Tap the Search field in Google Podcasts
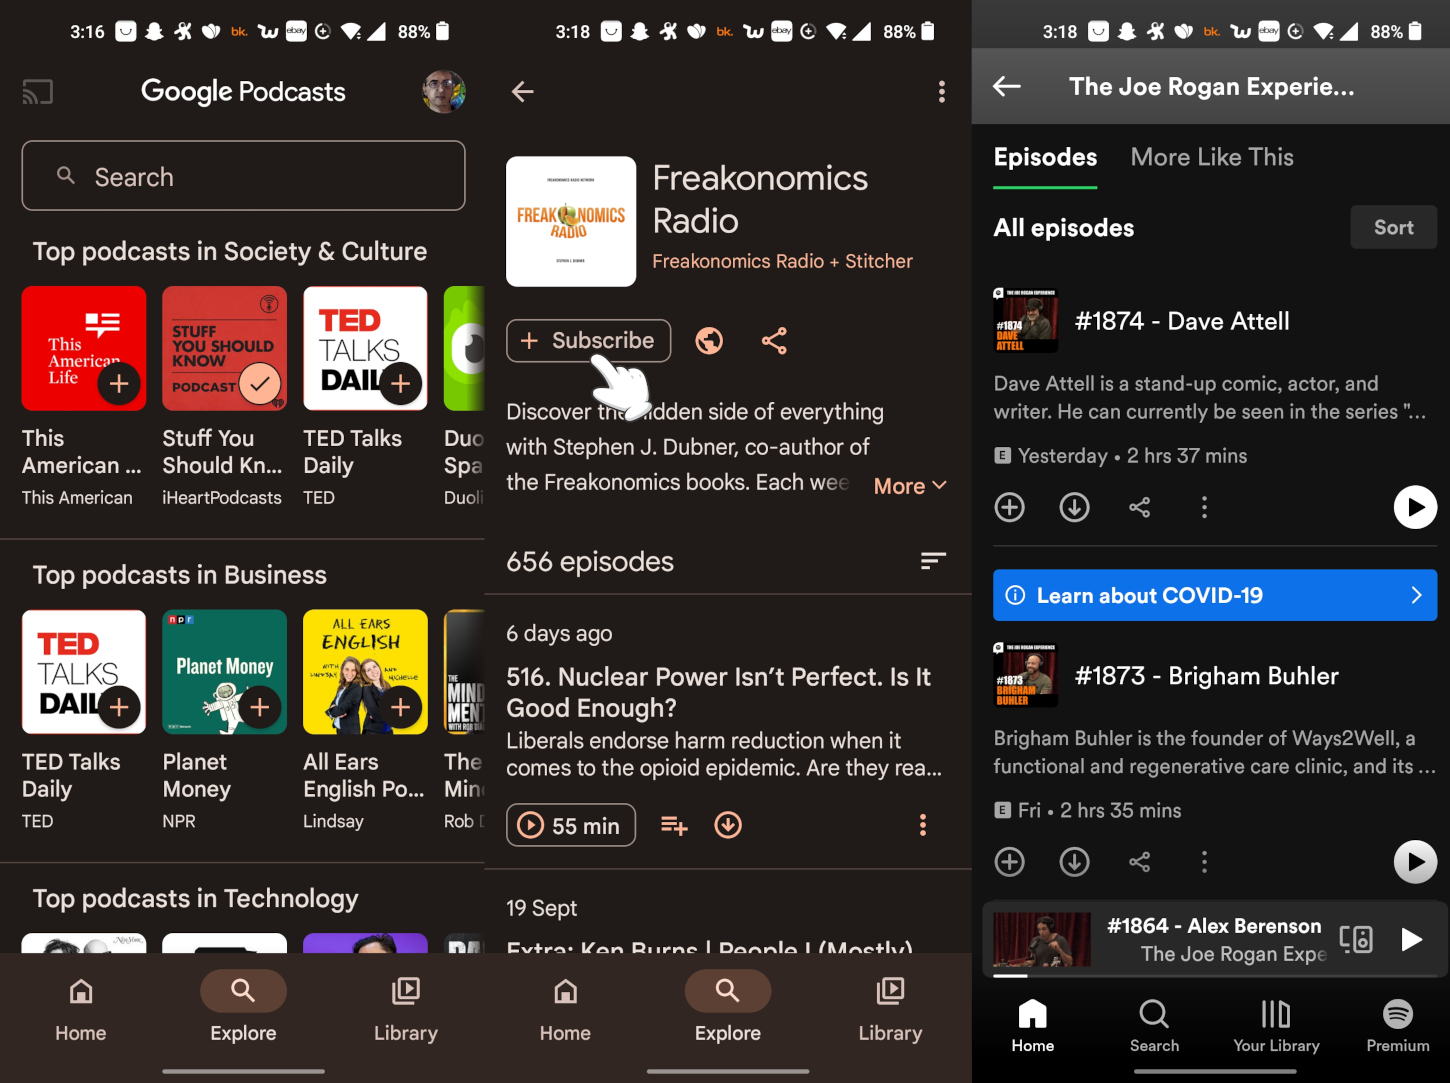 coord(243,176)
